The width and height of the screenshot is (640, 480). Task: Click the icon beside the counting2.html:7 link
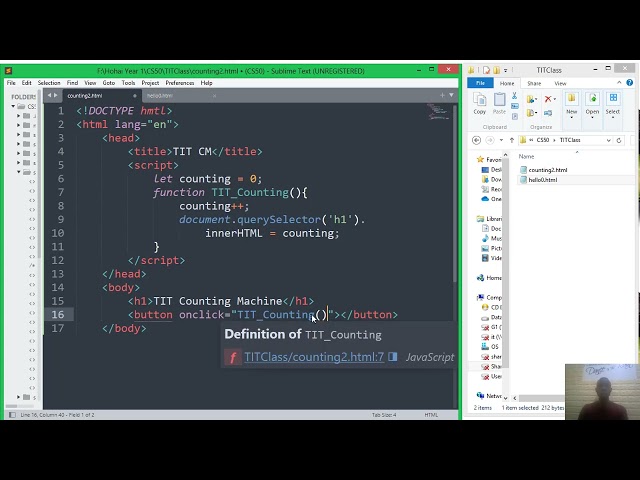393,357
